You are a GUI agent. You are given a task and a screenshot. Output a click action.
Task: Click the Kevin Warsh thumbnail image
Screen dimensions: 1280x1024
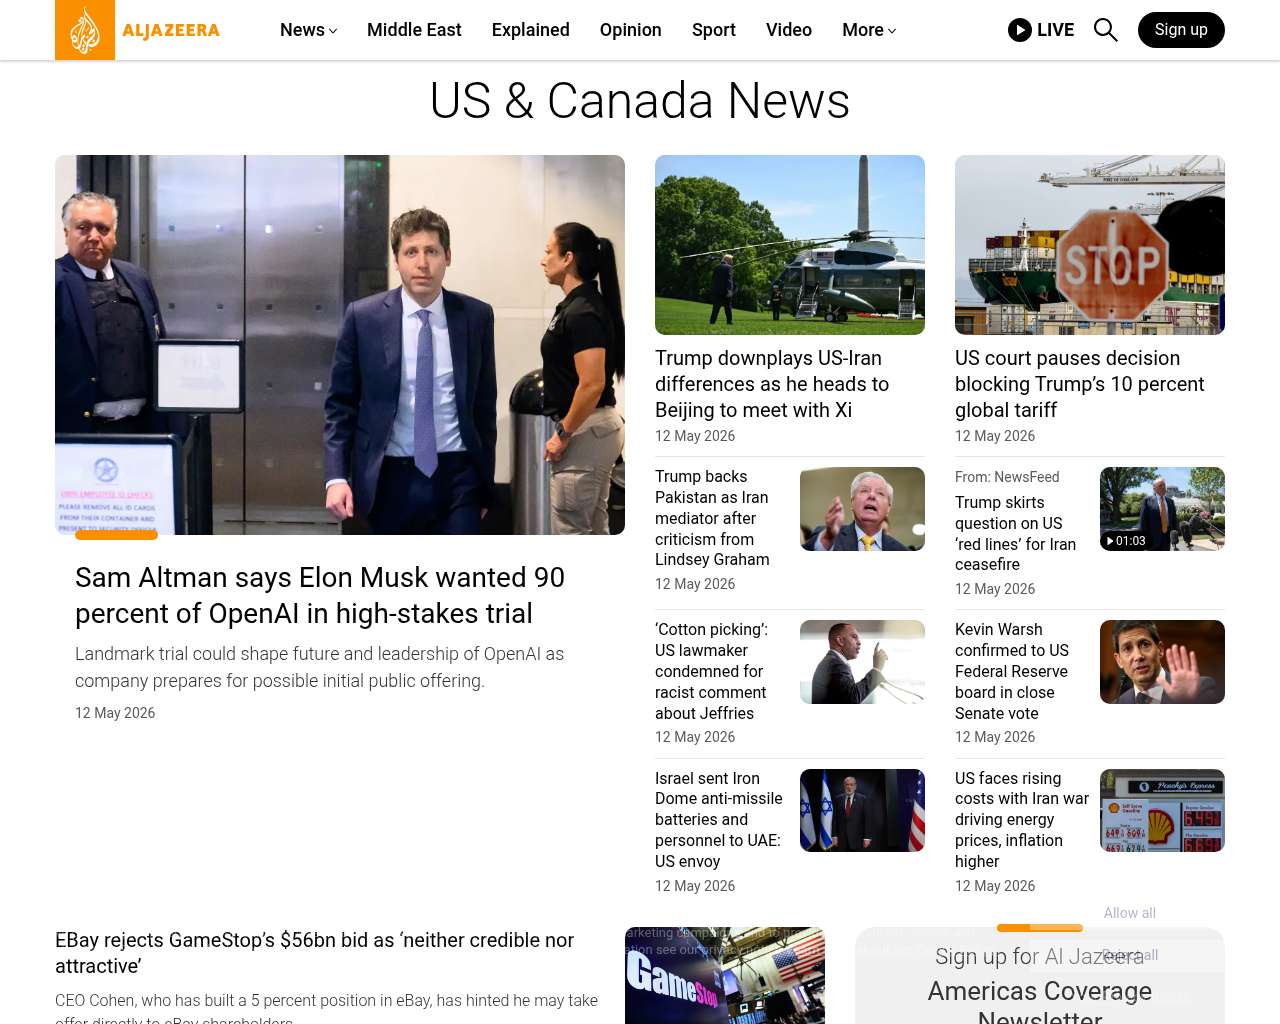pos(1162,662)
